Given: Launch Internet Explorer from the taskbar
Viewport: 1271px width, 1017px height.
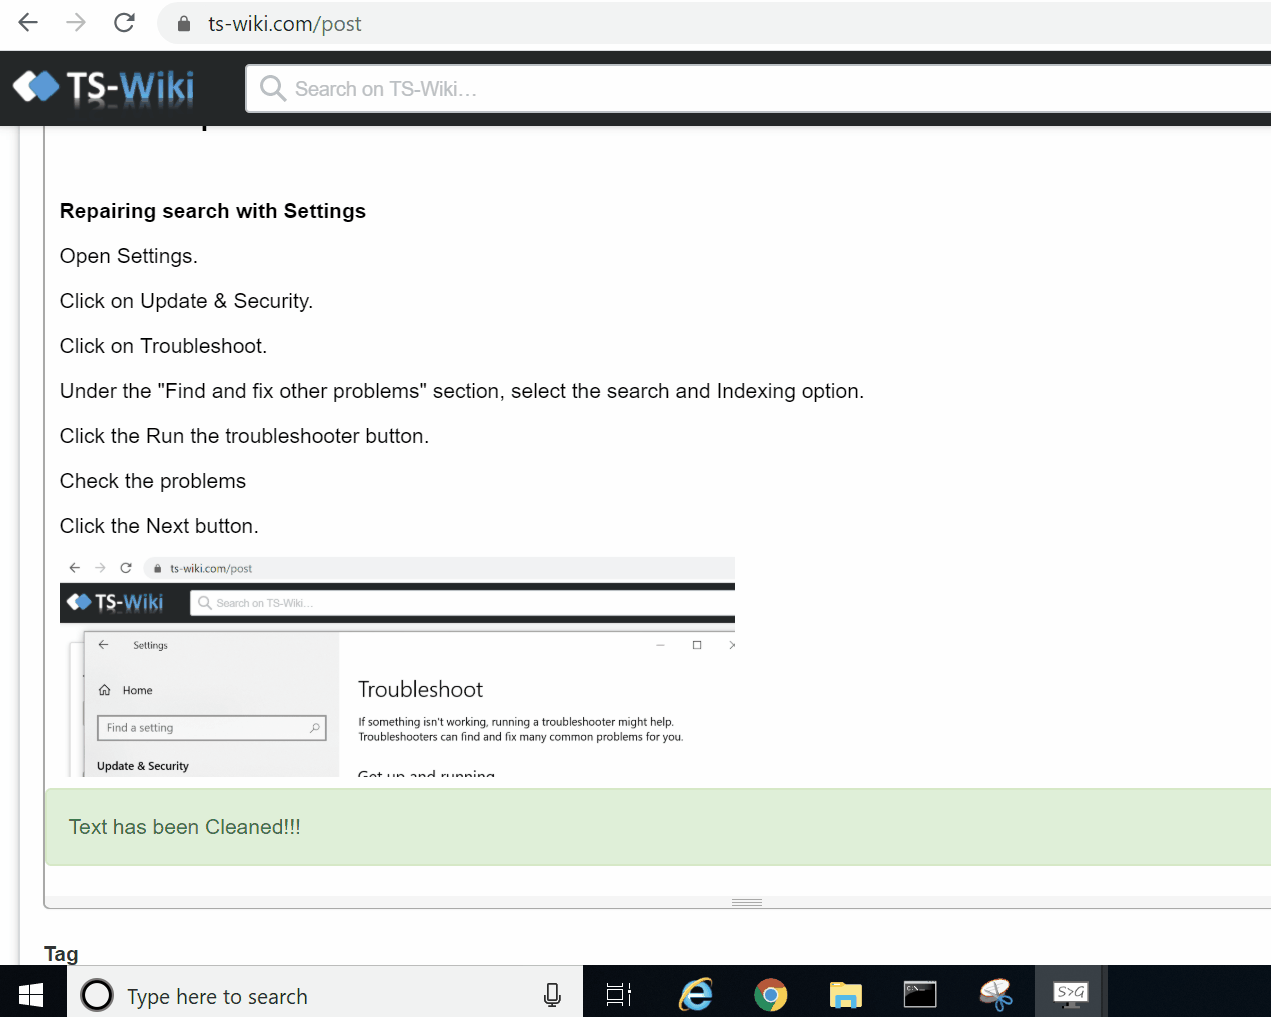Looking at the screenshot, I should pyautogui.click(x=695, y=995).
